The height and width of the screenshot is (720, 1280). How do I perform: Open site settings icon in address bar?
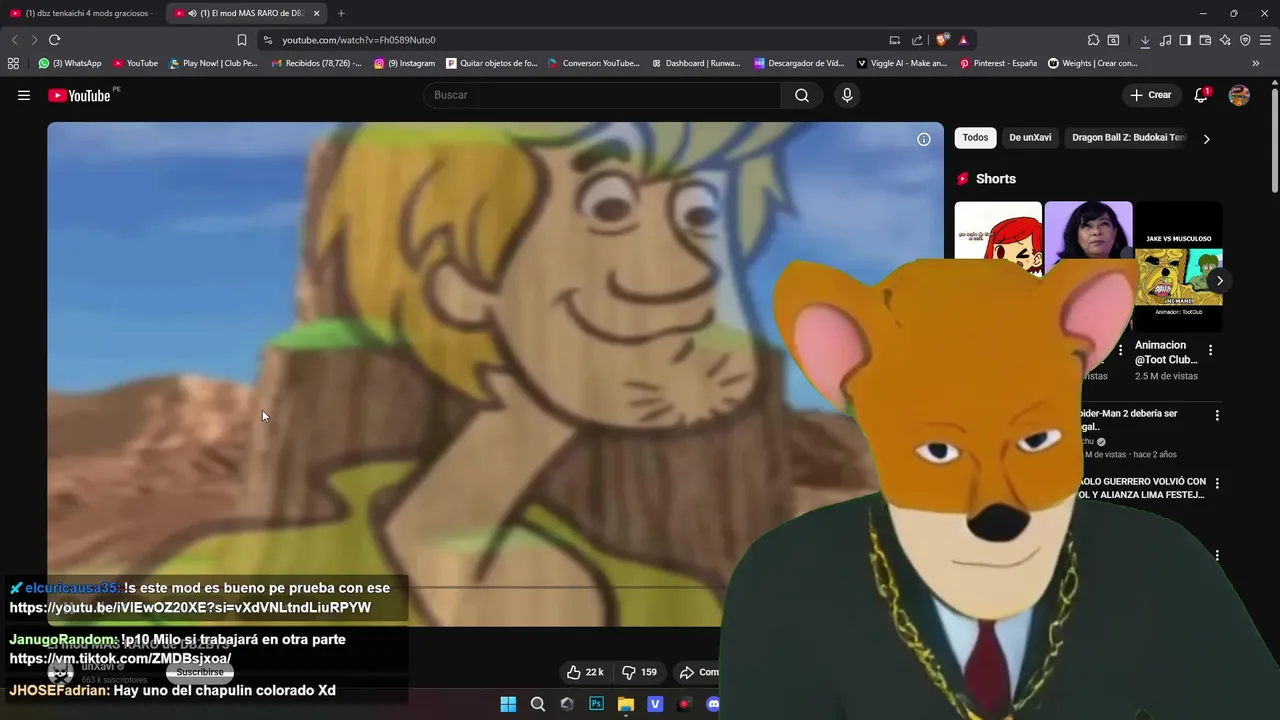268,40
